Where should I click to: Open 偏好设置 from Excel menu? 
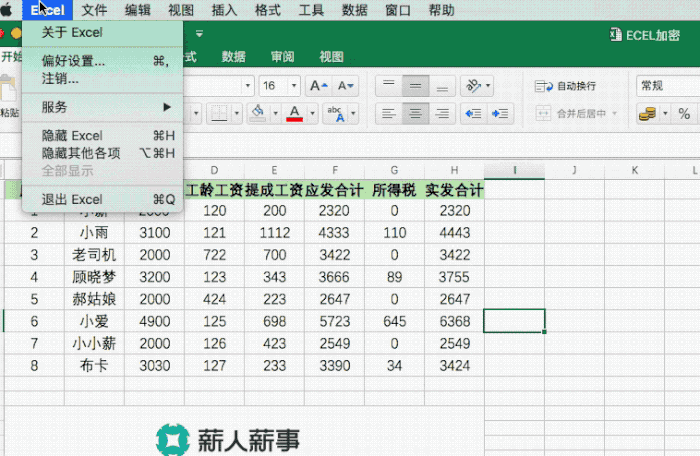click(102, 61)
